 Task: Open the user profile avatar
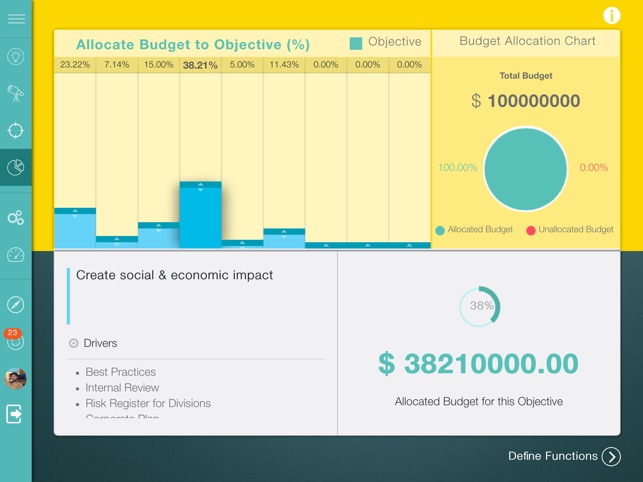[x=16, y=378]
